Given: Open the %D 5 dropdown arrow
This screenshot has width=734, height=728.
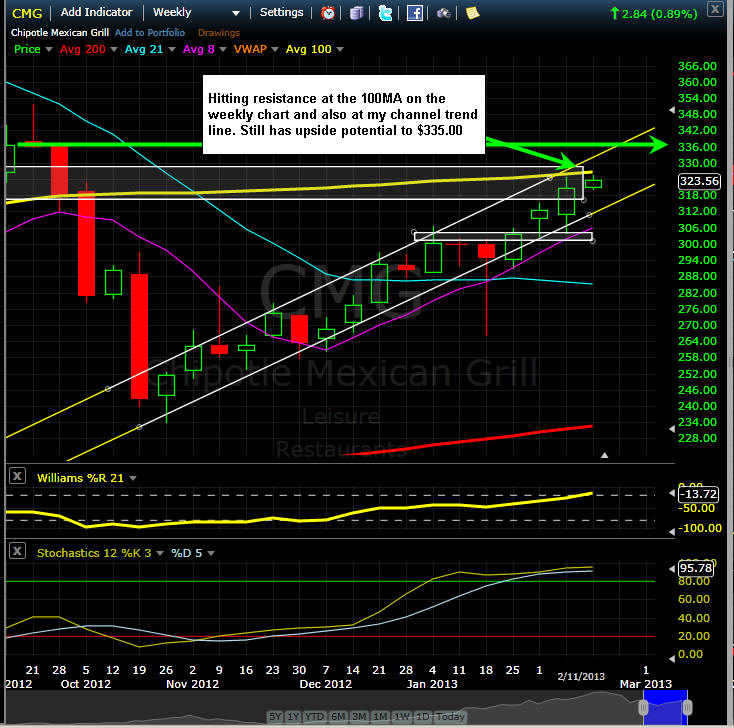Looking at the screenshot, I should 211,553.
